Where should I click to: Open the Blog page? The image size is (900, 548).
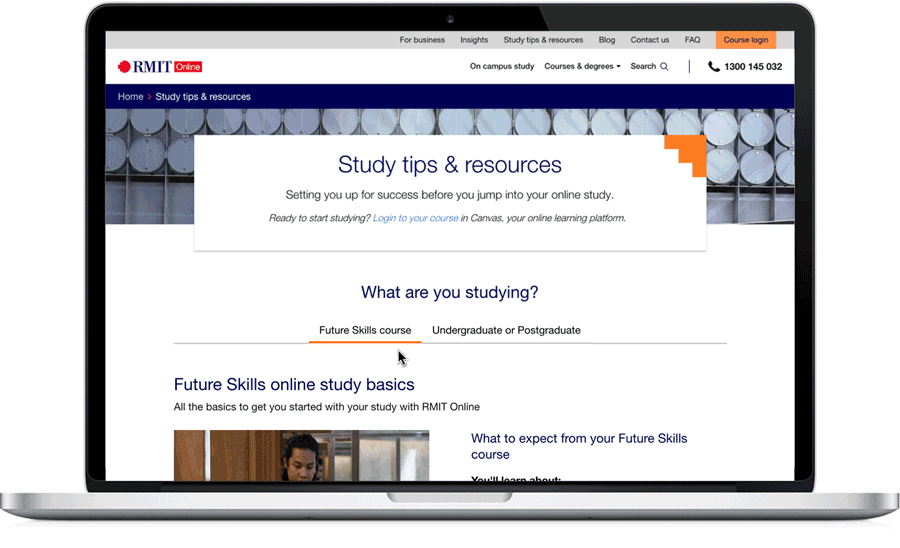coord(607,40)
